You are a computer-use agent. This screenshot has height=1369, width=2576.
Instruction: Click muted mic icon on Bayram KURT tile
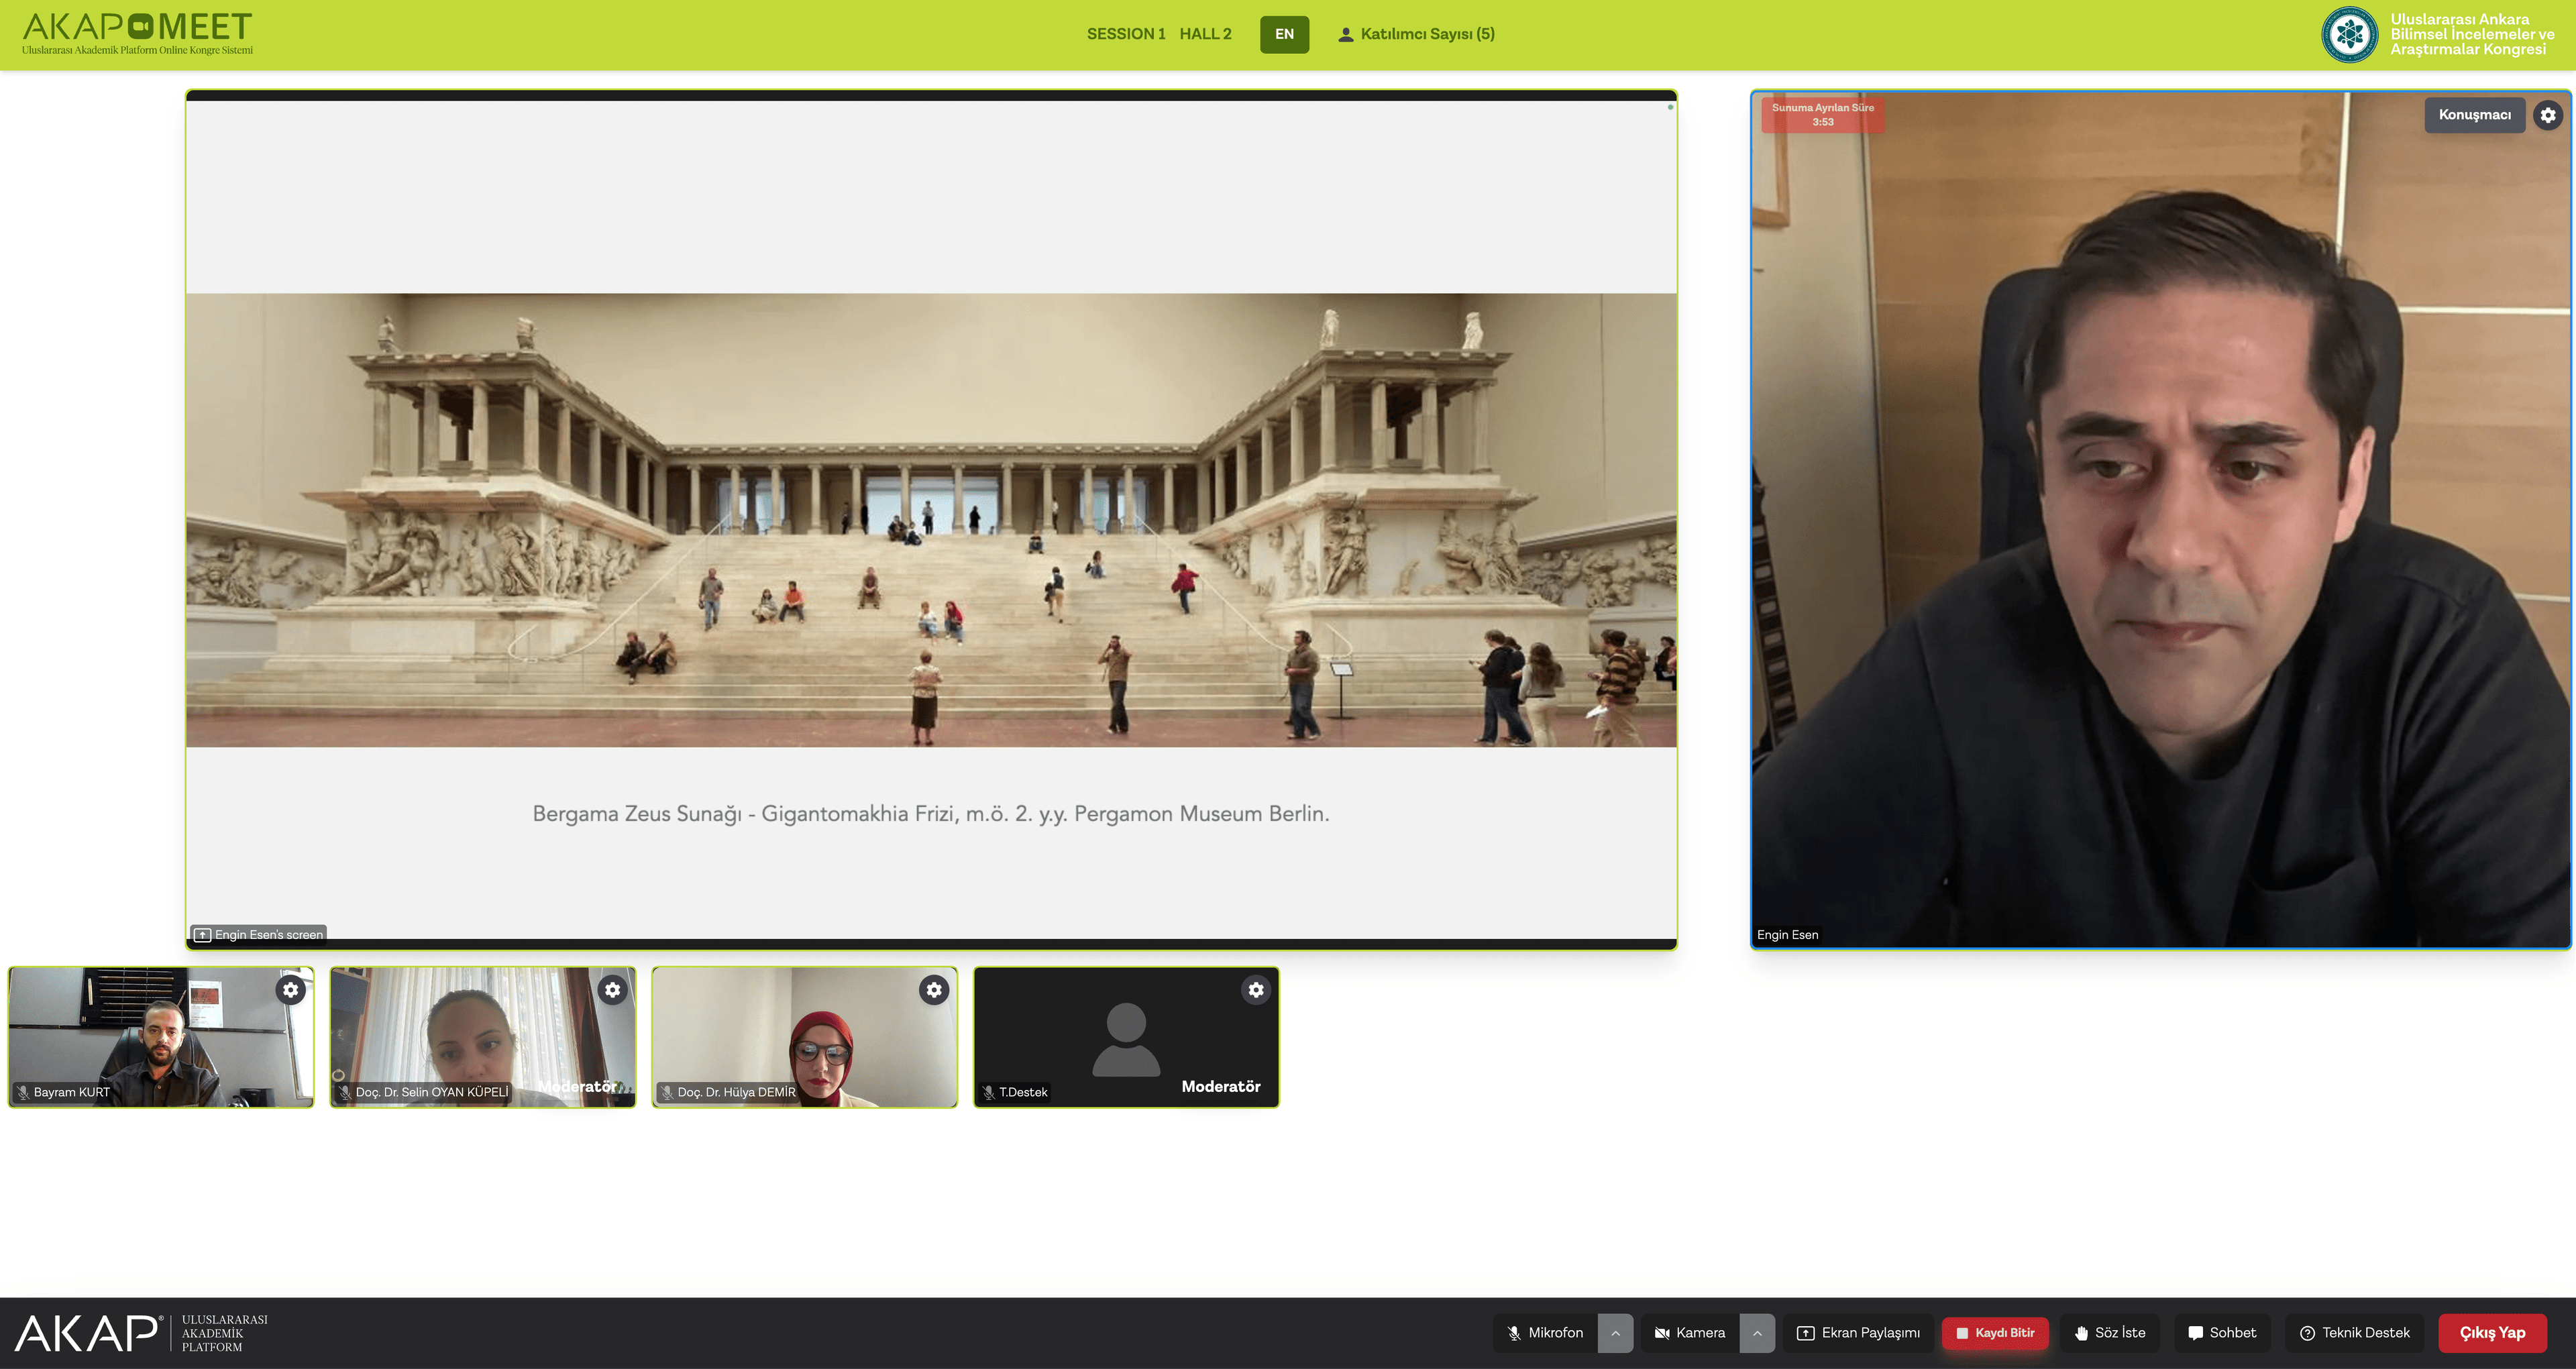[23, 1092]
